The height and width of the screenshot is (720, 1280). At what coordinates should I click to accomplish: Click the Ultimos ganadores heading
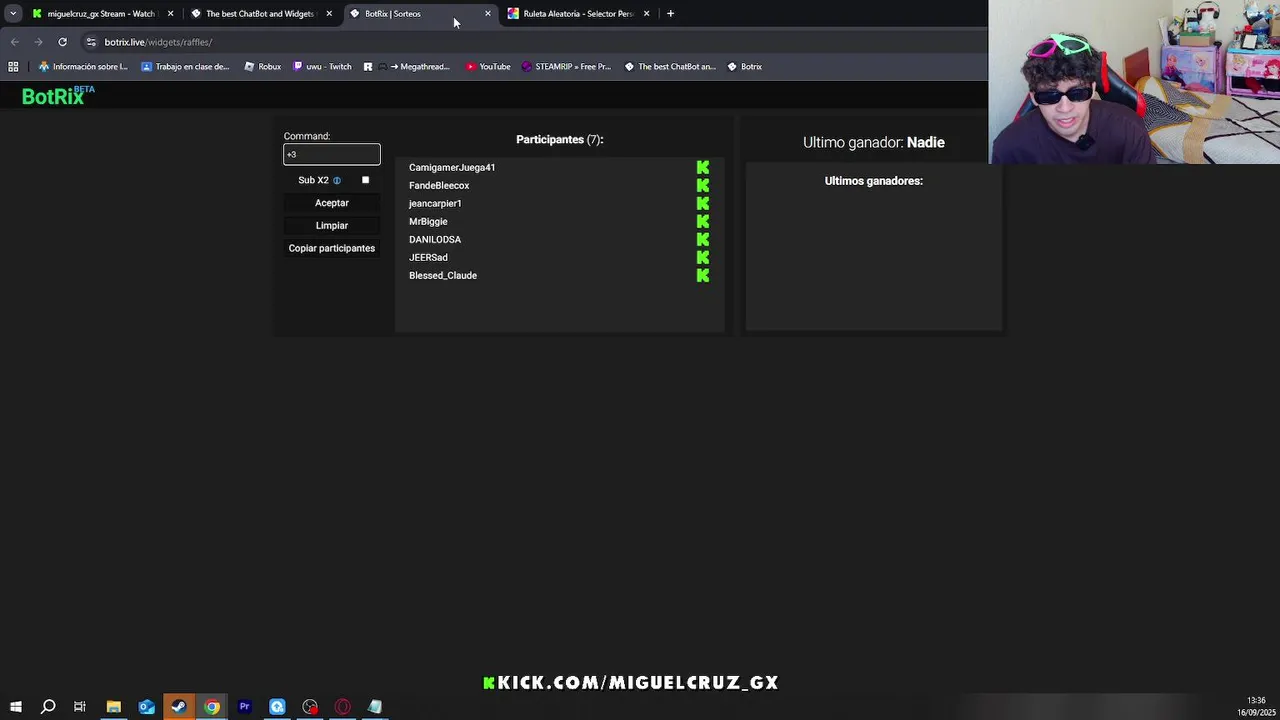click(x=874, y=181)
